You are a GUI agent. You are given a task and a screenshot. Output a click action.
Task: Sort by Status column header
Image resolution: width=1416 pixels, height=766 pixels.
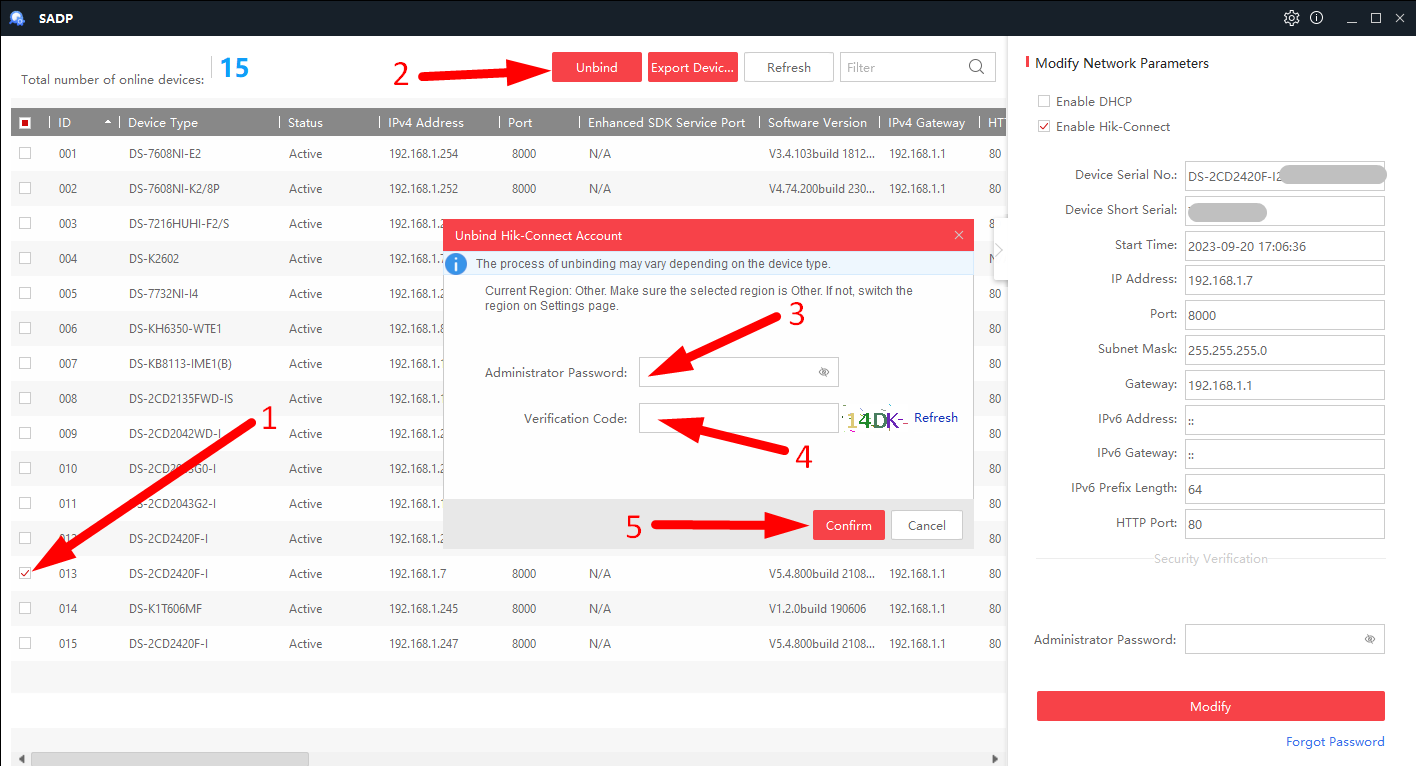click(x=305, y=122)
